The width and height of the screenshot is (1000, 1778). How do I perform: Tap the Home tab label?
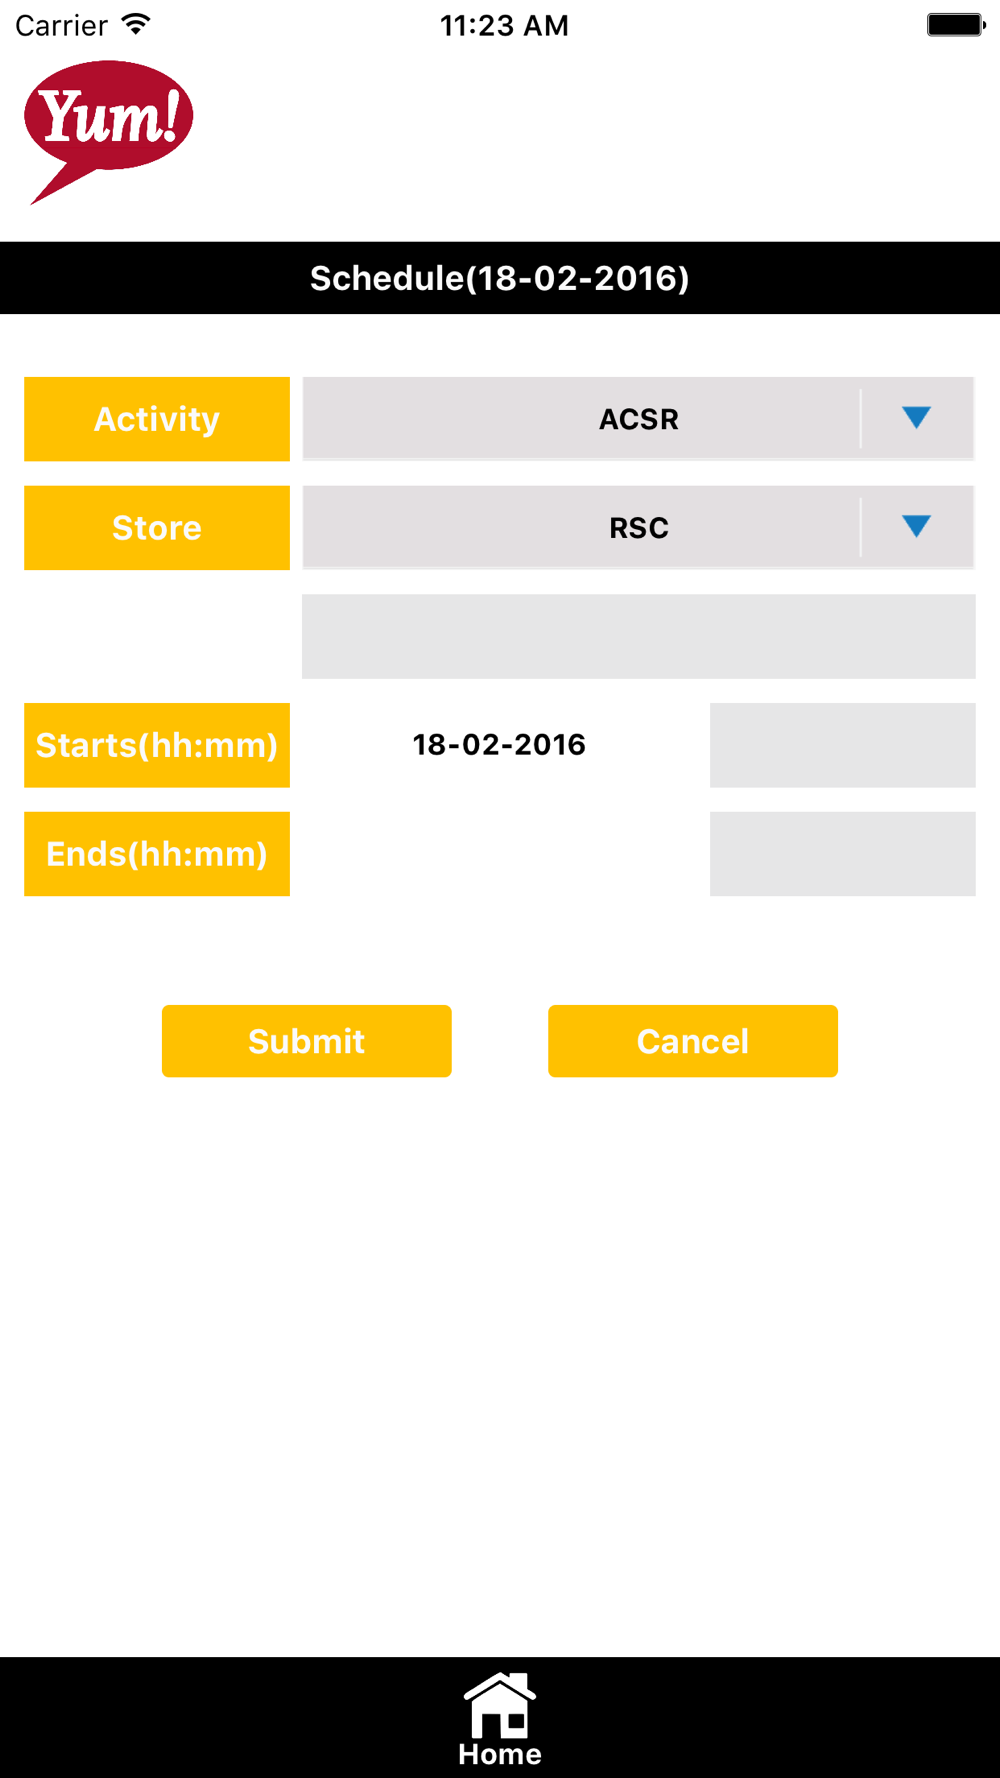click(x=500, y=1754)
